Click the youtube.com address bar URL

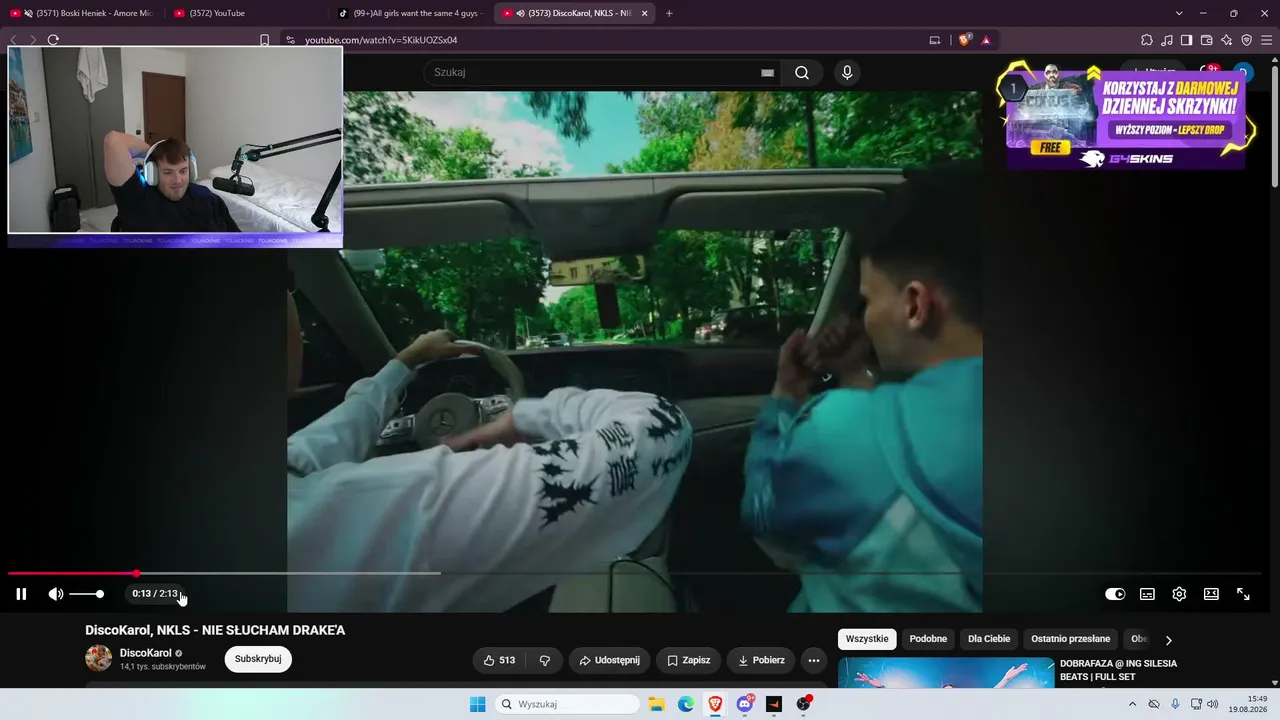pos(381,40)
